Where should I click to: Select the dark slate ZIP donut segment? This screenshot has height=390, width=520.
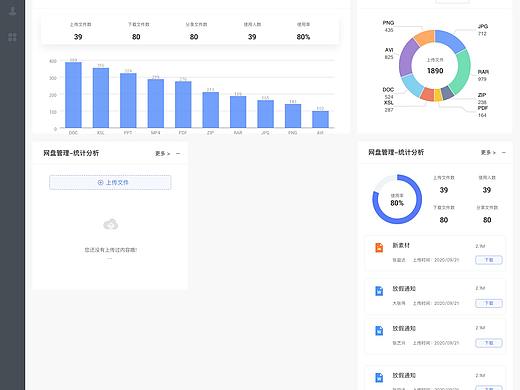(x=447, y=92)
